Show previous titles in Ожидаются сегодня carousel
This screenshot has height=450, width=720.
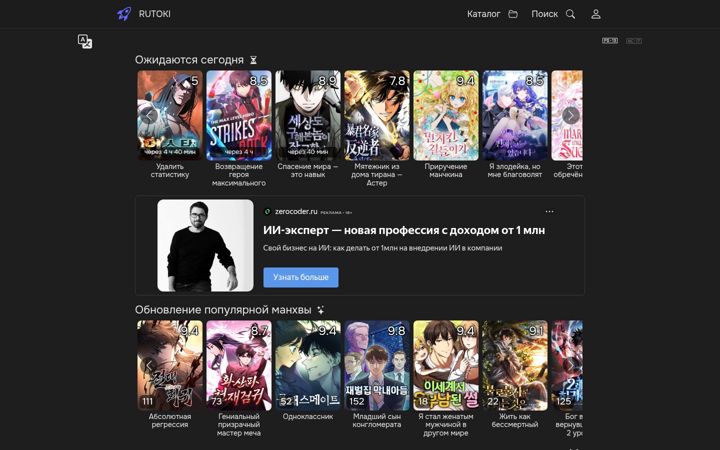pyautogui.click(x=149, y=116)
